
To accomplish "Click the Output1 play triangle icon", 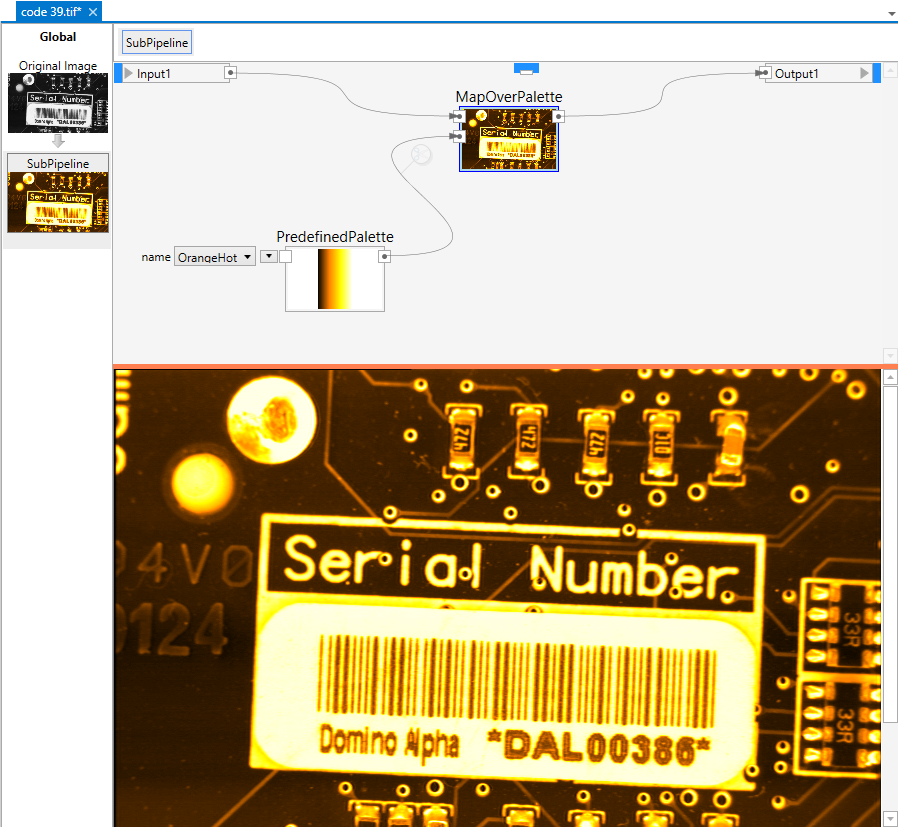I will 864,73.
